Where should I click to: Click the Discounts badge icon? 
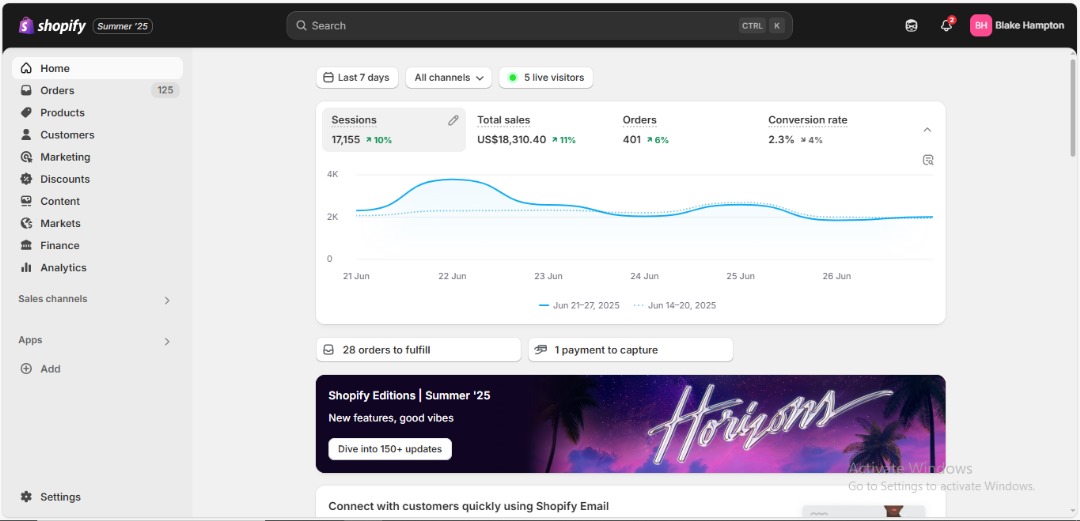tap(26, 178)
